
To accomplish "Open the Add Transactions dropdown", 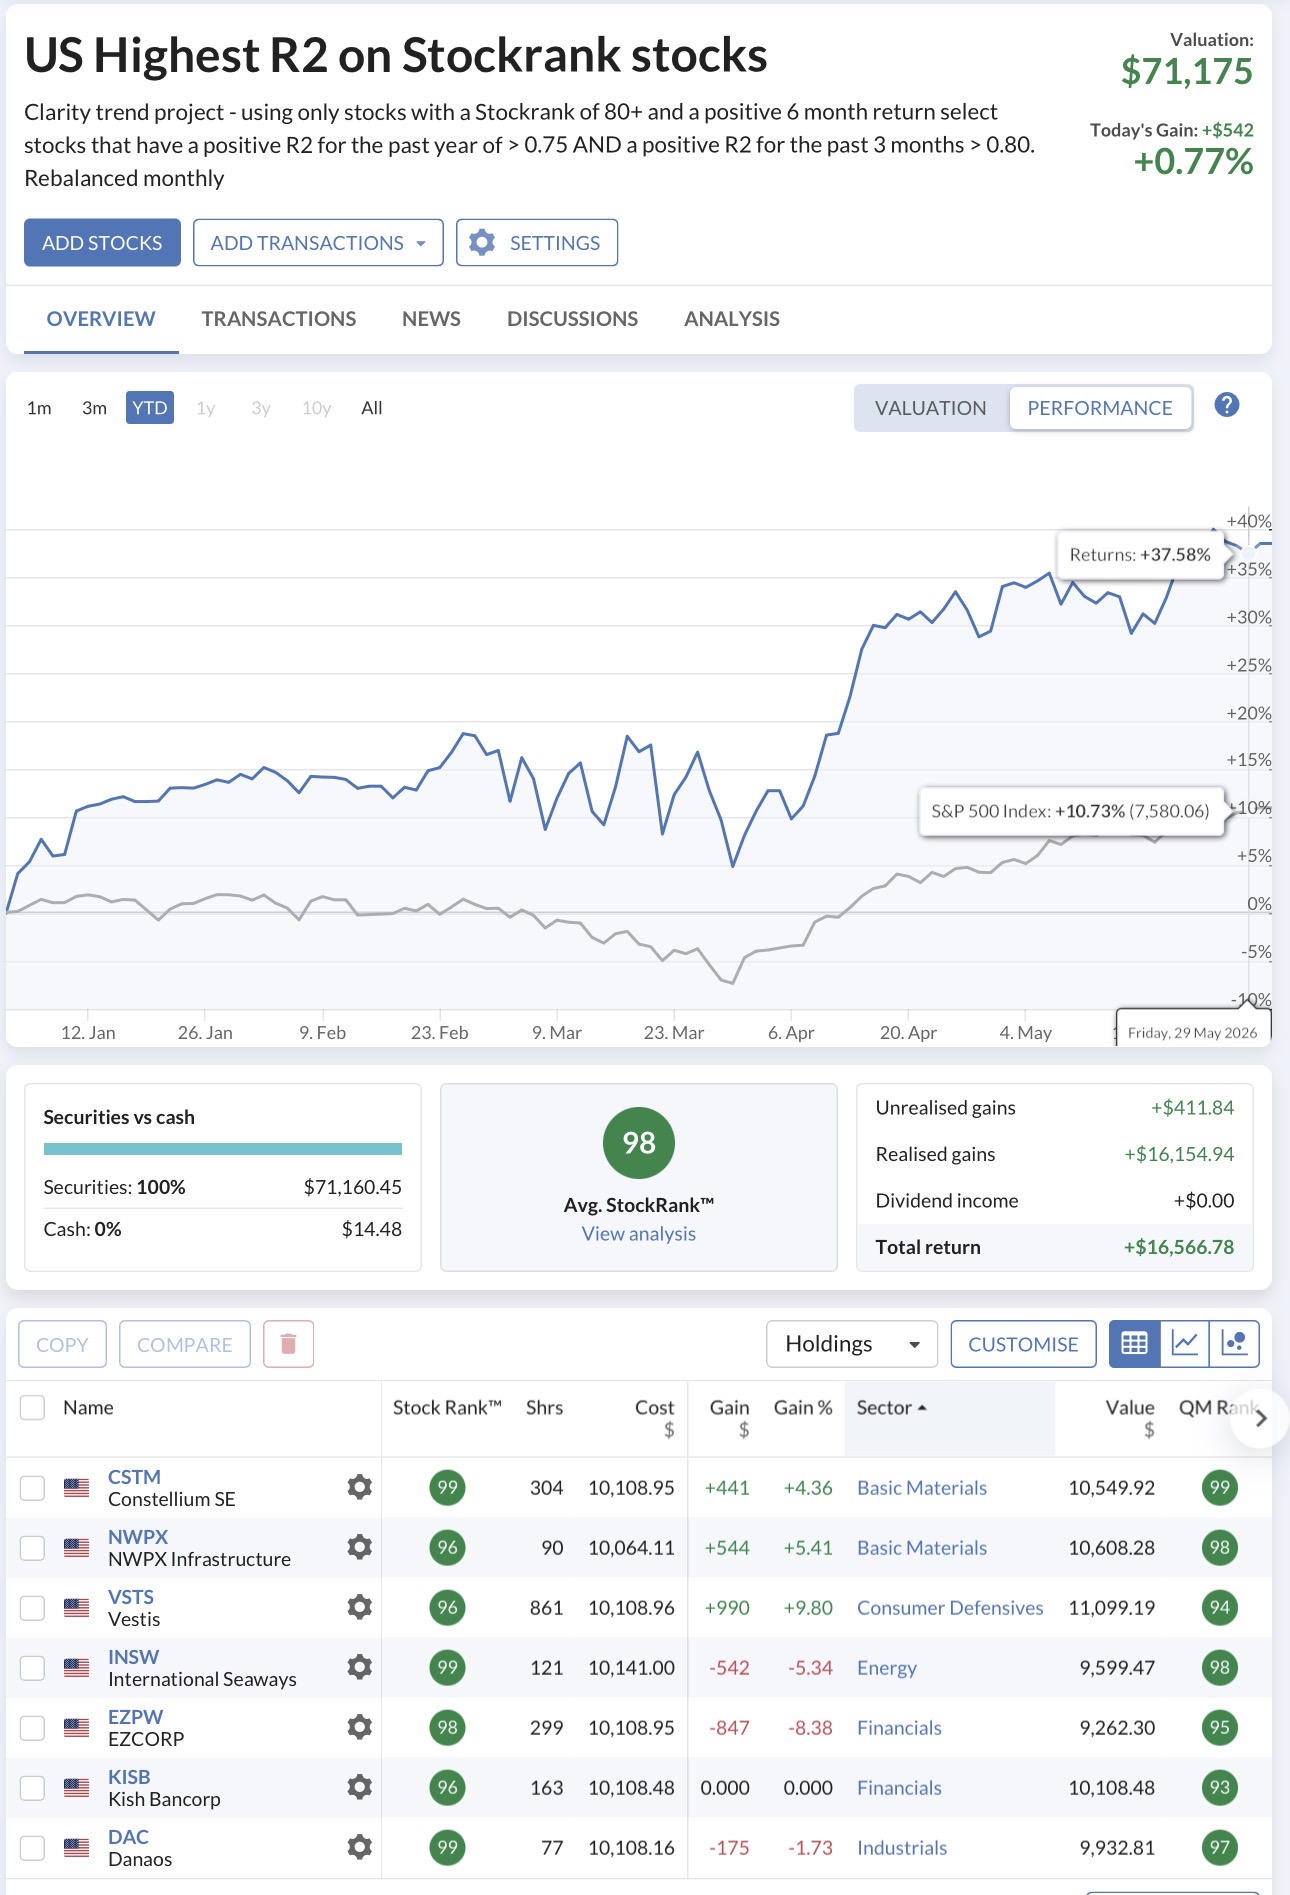I will click(x=318, y=243).
